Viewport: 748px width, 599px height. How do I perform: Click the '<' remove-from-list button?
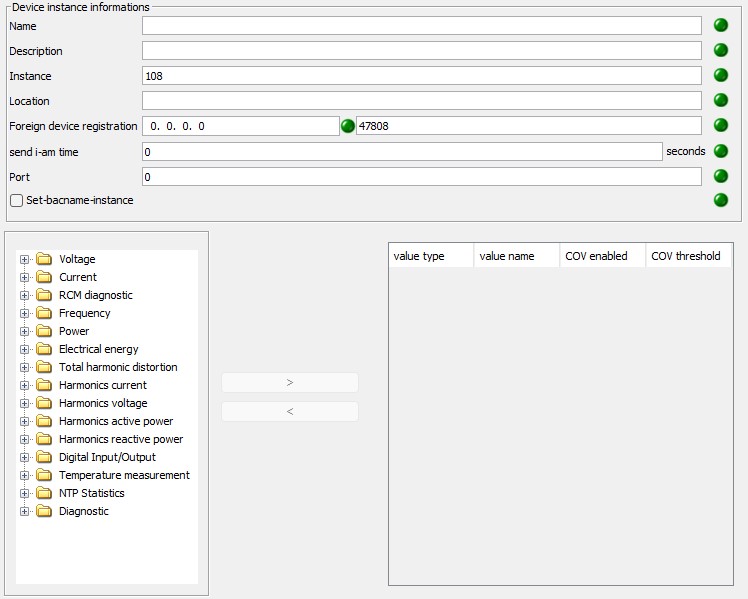[289, 411]
